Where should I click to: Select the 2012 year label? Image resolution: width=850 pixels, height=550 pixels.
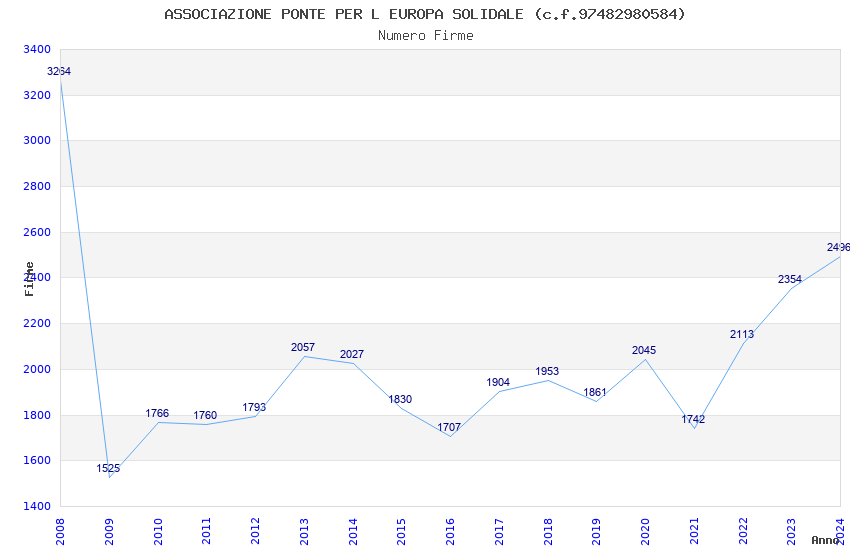pyautogui.click(x=255, y=531)
